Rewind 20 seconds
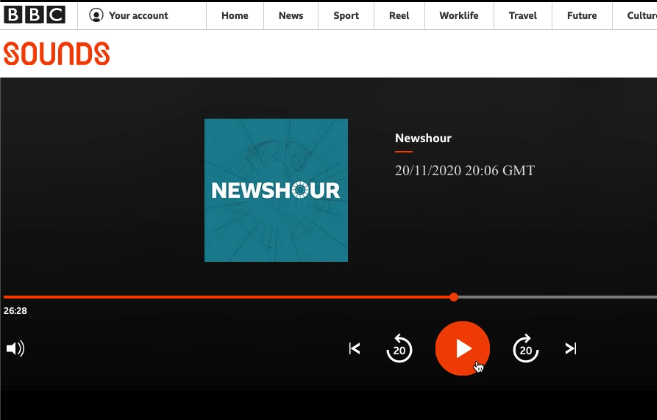This screenshot has height=420, width=657. pyautogui.click(x=399, y=348)
